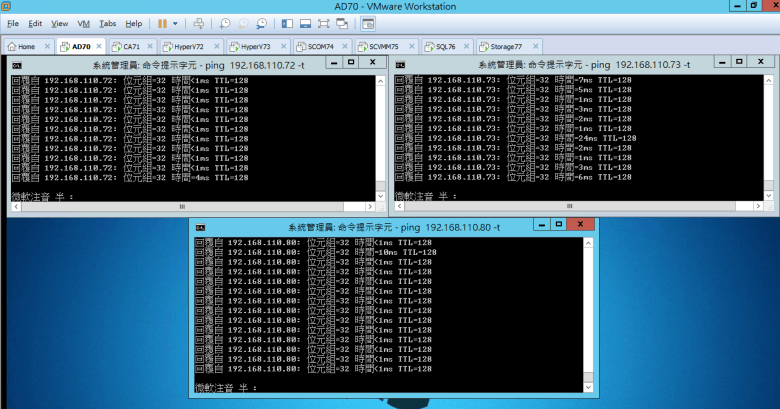Open the power options dropdown arrow
This screenshot has width=780, height=409.
click(x=176, y=22)
